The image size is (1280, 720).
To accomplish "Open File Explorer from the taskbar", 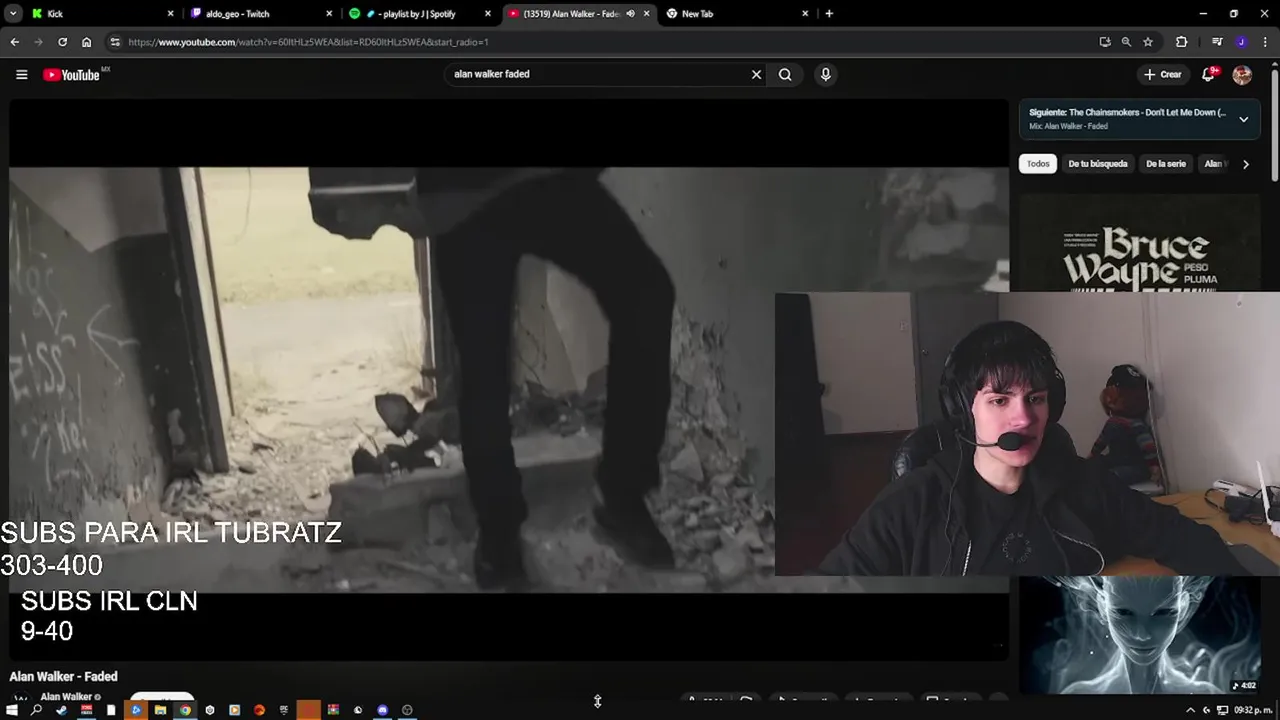I will (x=160, y=710).
